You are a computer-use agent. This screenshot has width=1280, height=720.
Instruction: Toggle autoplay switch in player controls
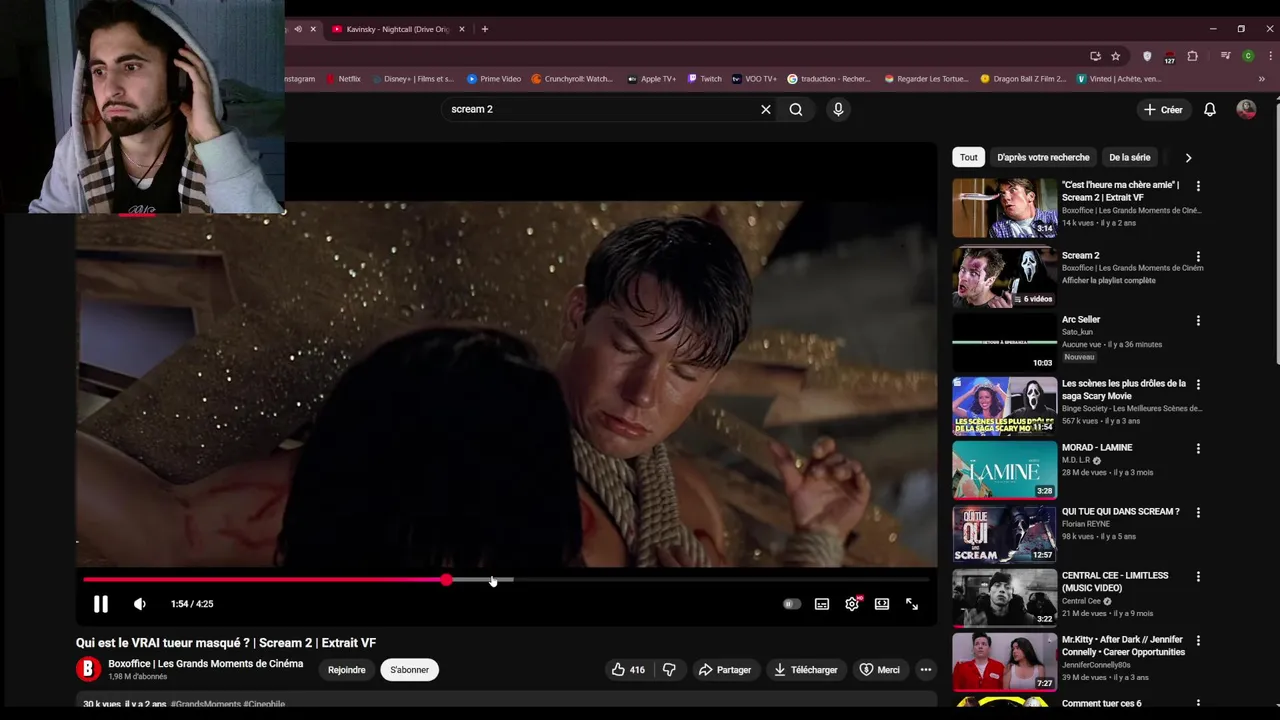(x=791, y=604)
